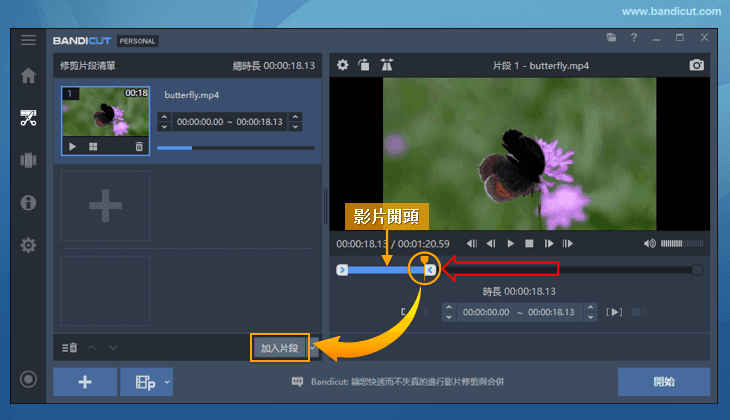Stop the video preview playback
730x420 pixels.
[530, 243]
